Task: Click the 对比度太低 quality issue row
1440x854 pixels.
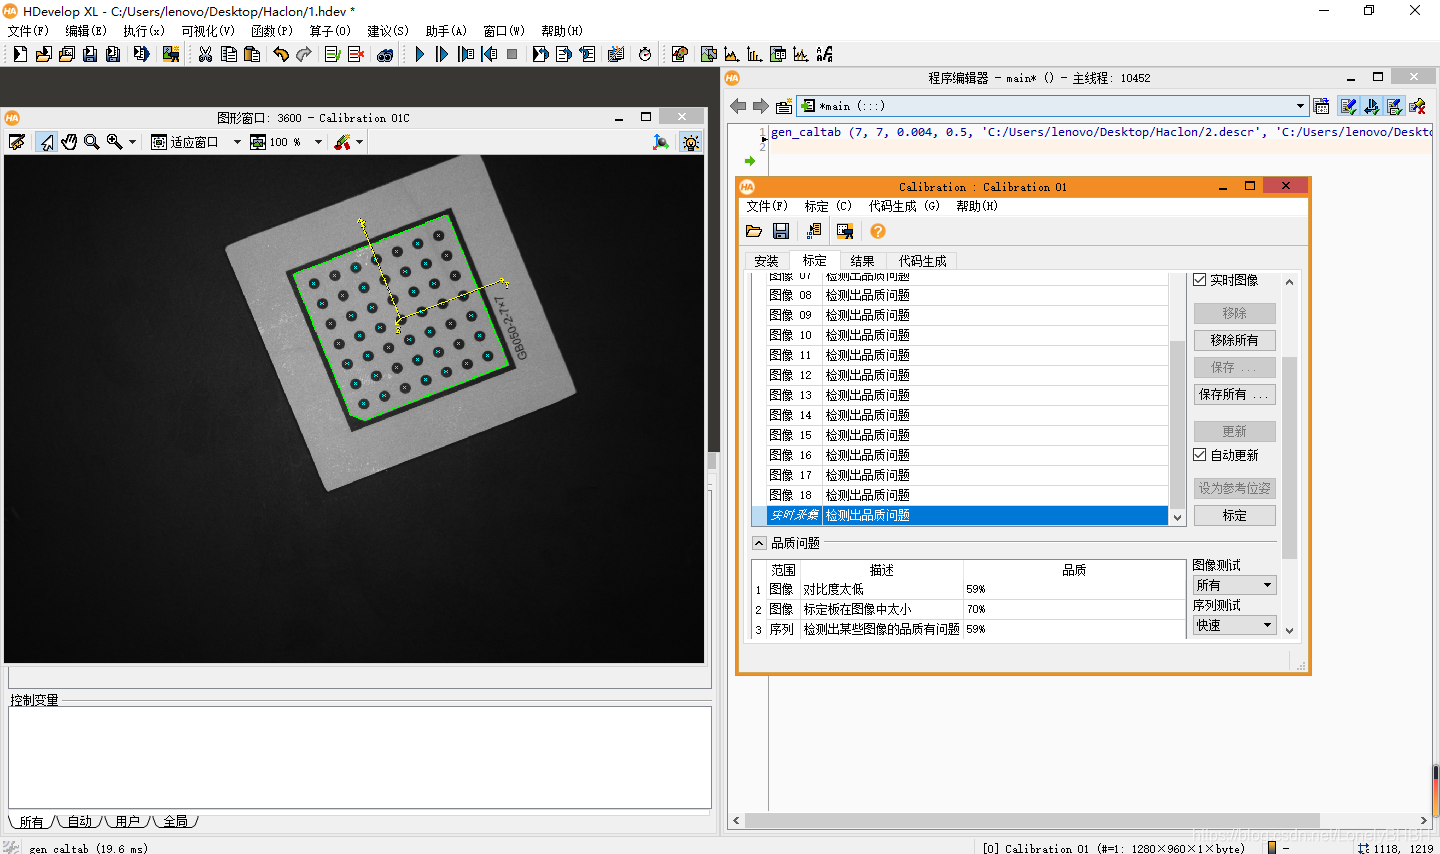Action: click(x=968, y=589)
